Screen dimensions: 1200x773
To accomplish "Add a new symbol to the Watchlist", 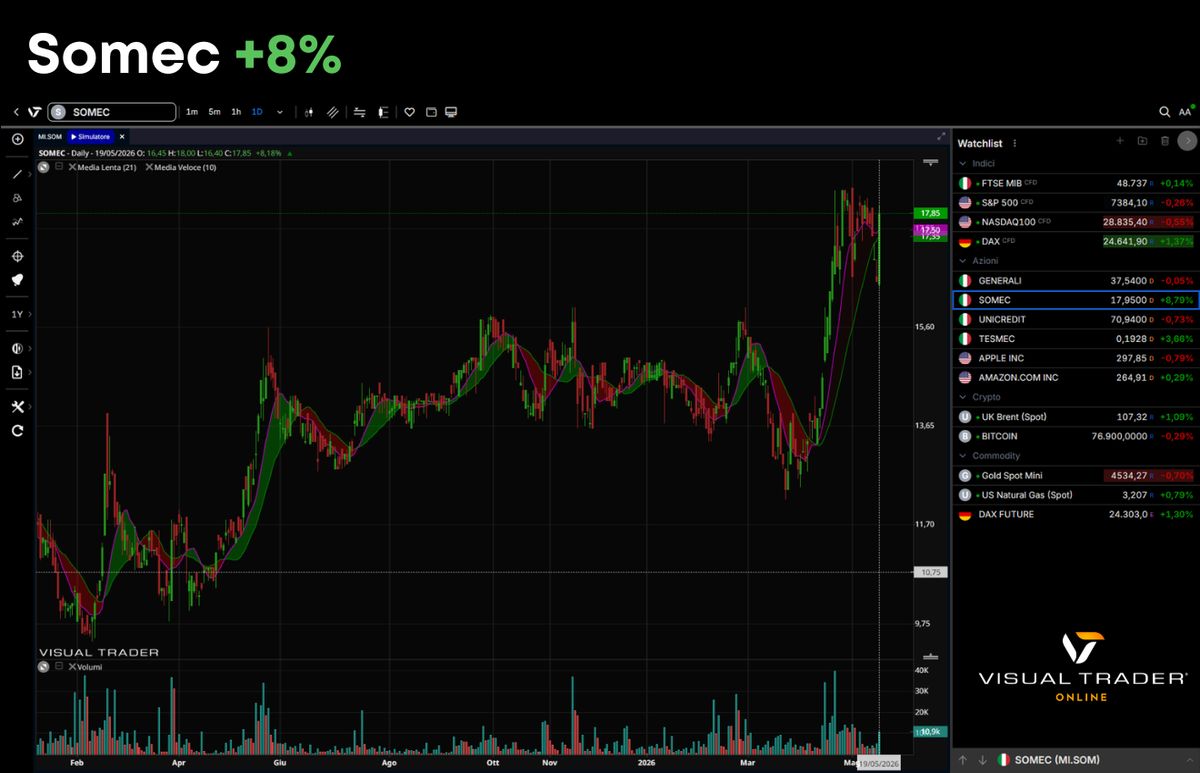I will (1120, 141).
